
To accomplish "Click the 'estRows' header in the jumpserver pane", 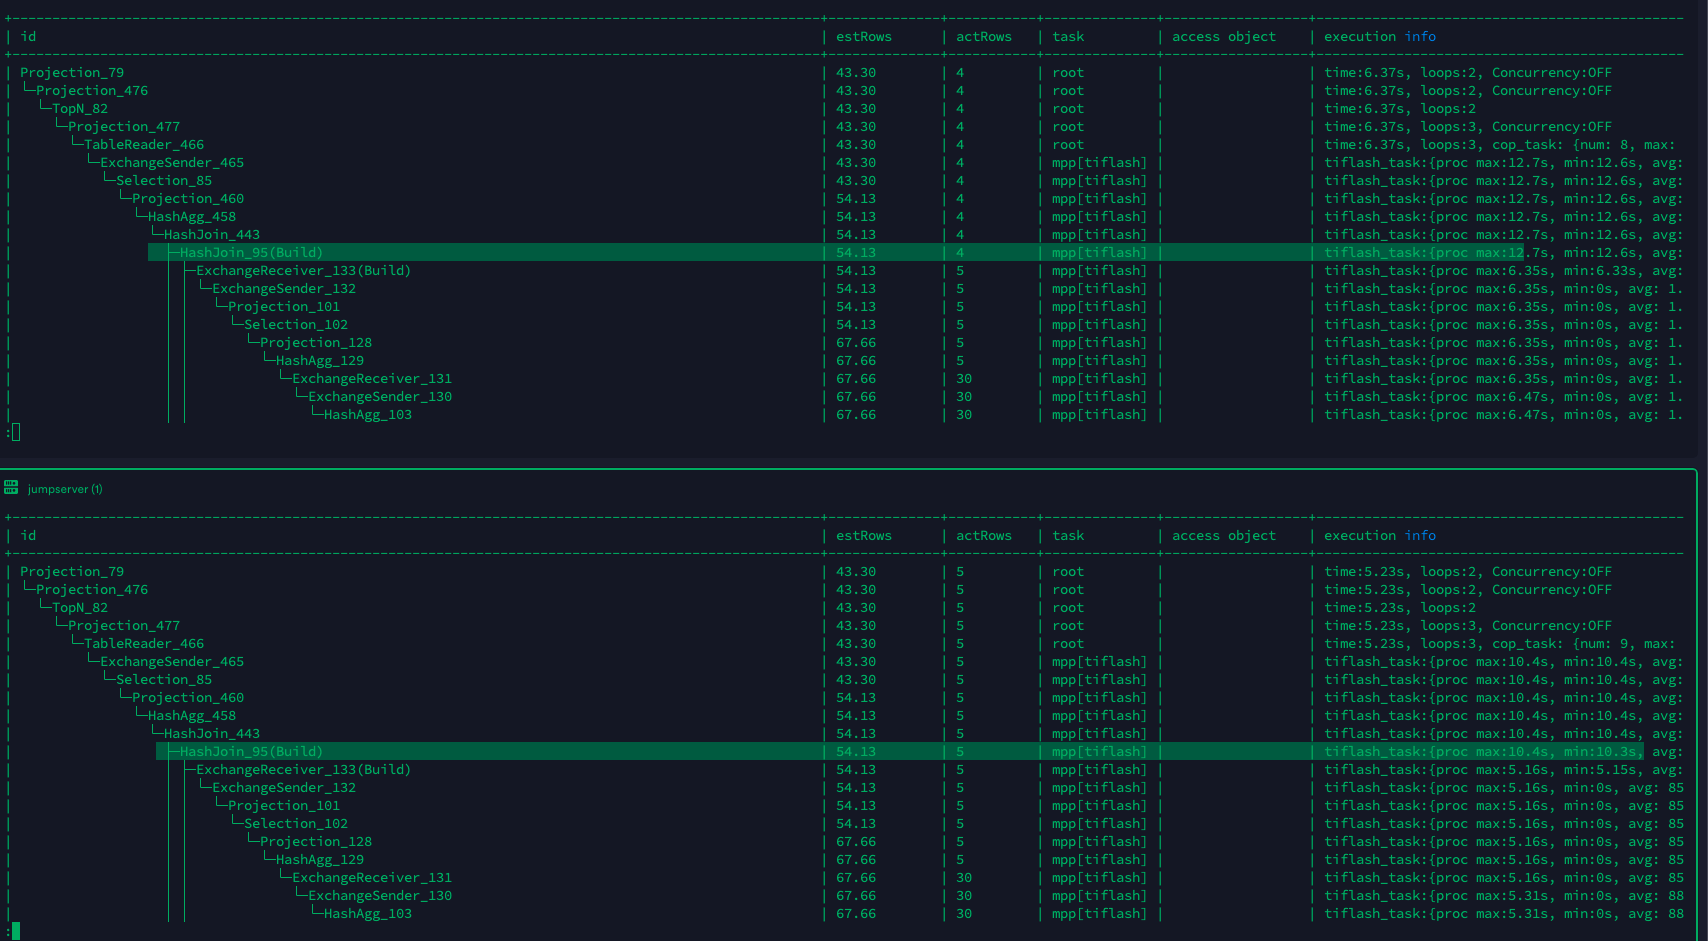I will click(x=864, y=536).
